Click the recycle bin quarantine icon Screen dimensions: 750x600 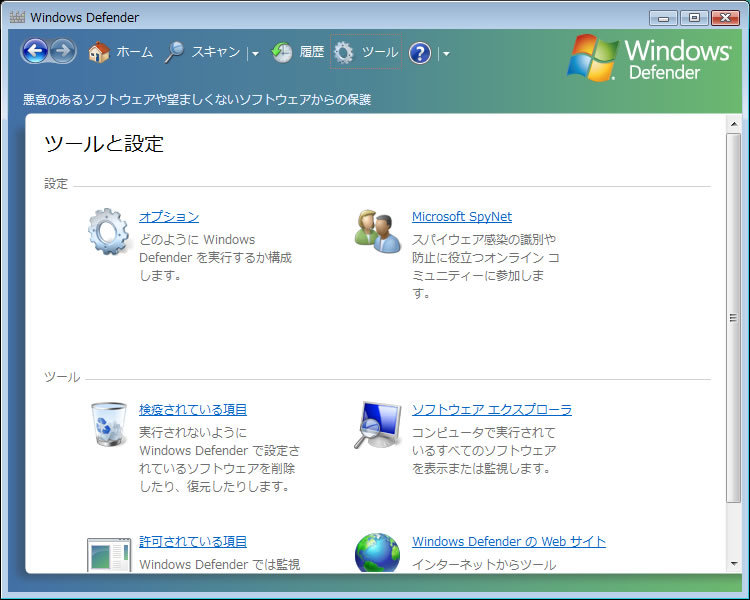click(x=107, y=425)
